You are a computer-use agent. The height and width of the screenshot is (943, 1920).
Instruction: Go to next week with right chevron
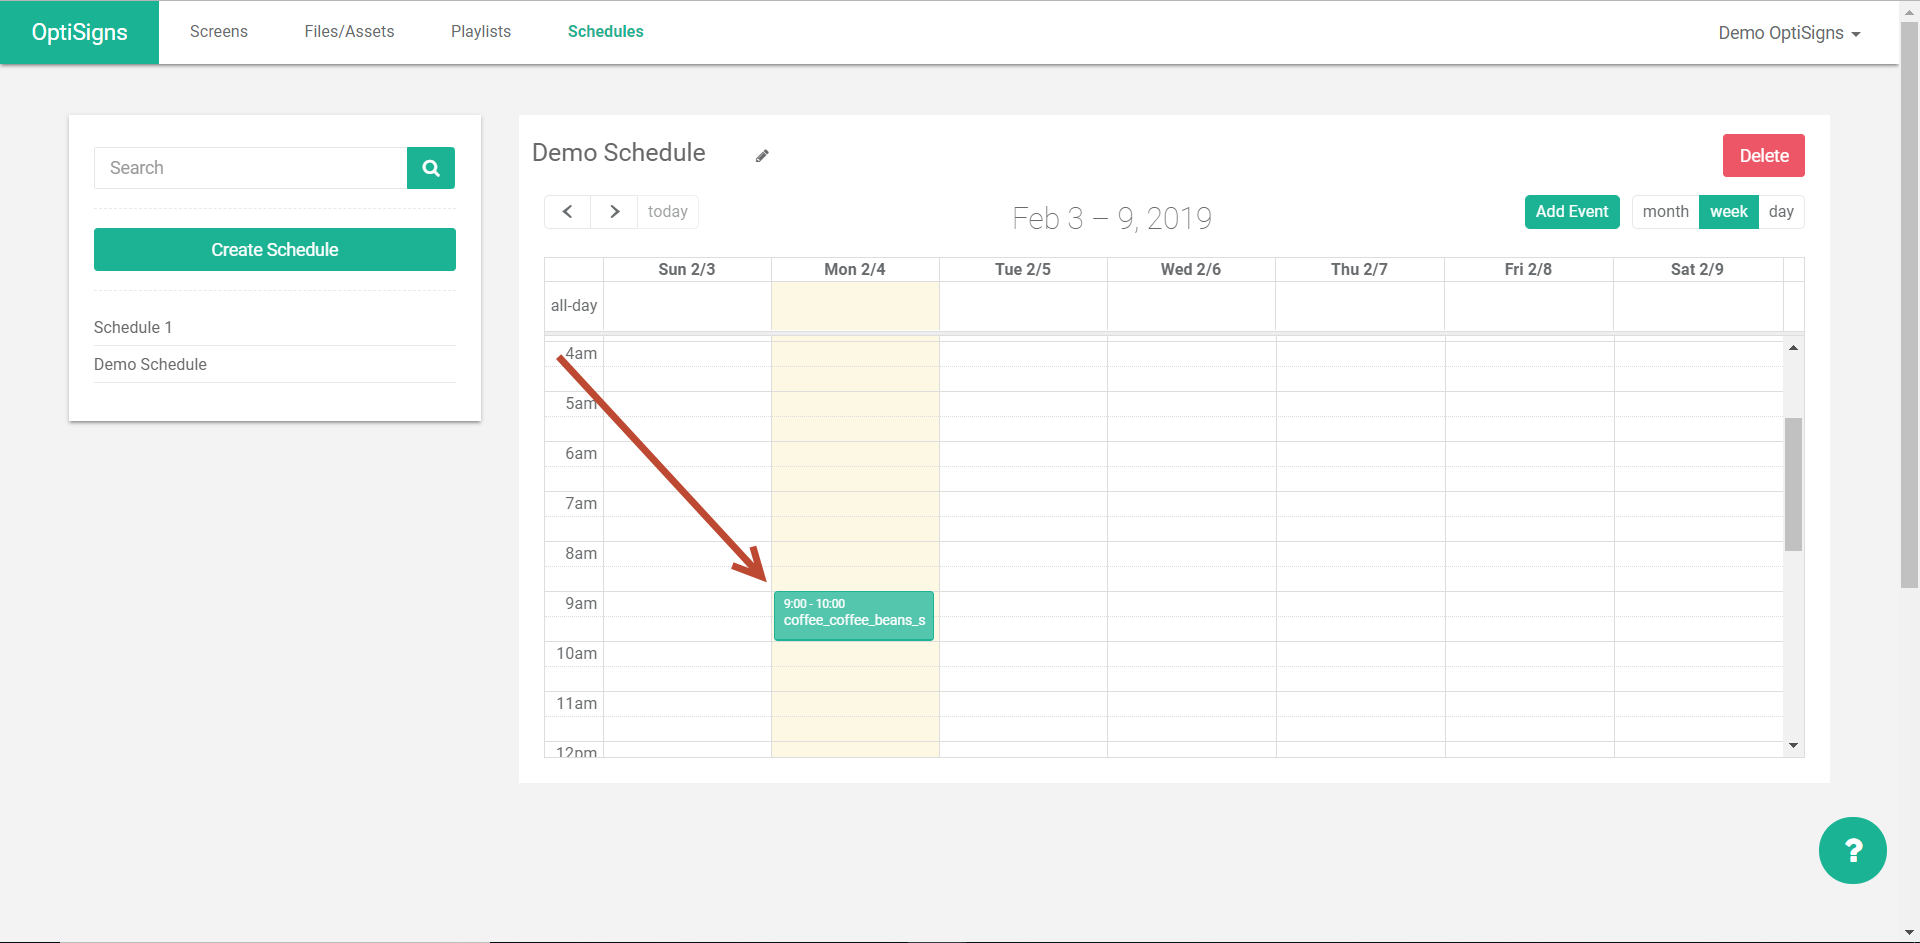(614, 212)
